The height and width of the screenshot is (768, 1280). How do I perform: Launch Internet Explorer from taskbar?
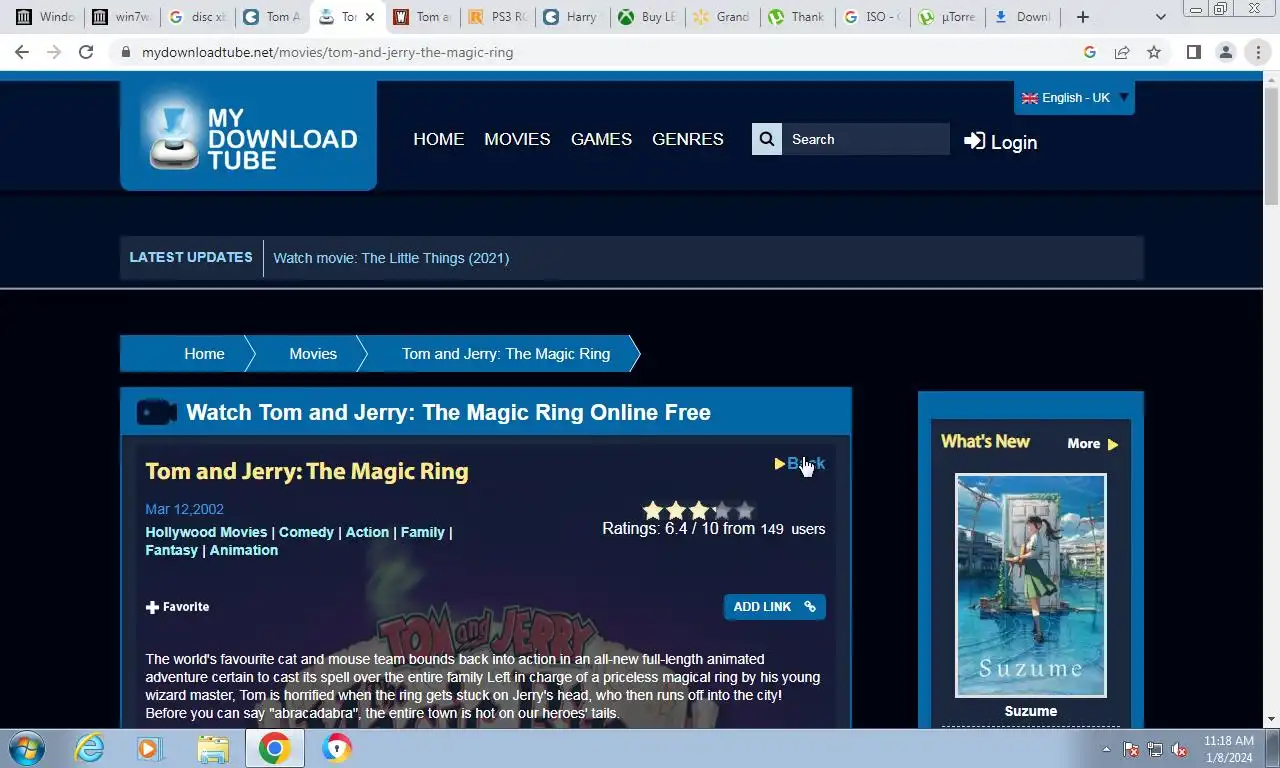[89, 748]
